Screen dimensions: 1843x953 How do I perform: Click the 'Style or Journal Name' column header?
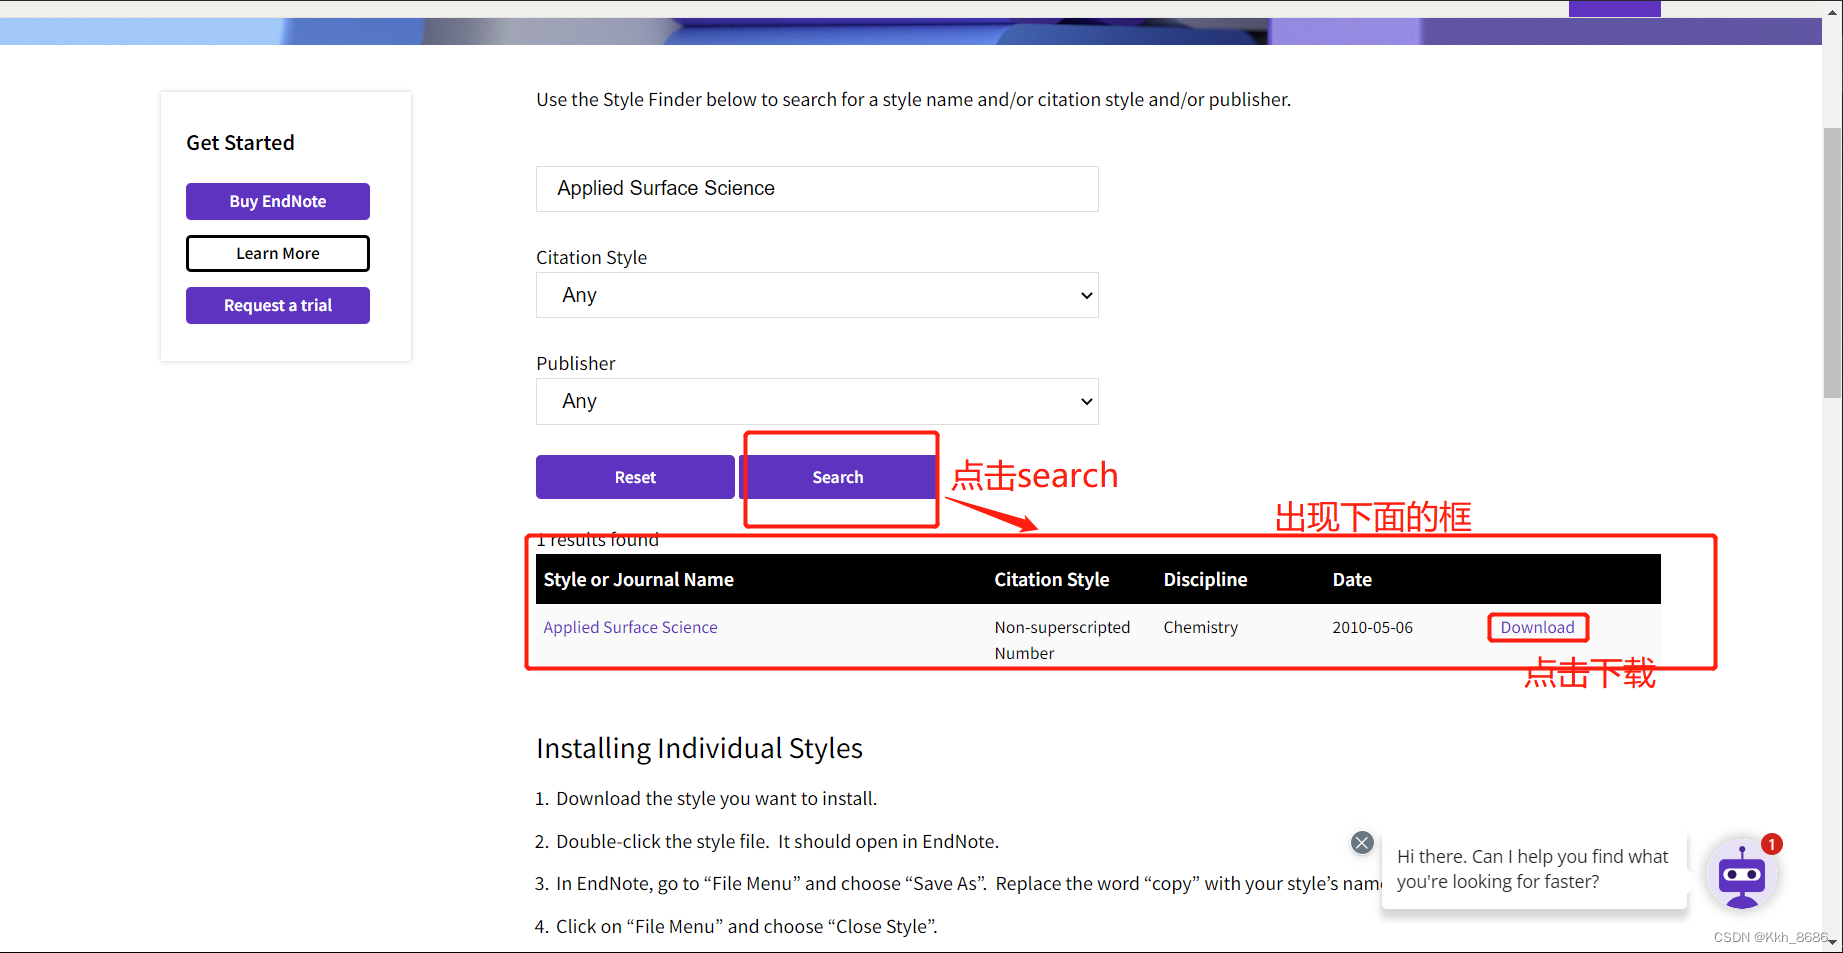click(638, 579)
